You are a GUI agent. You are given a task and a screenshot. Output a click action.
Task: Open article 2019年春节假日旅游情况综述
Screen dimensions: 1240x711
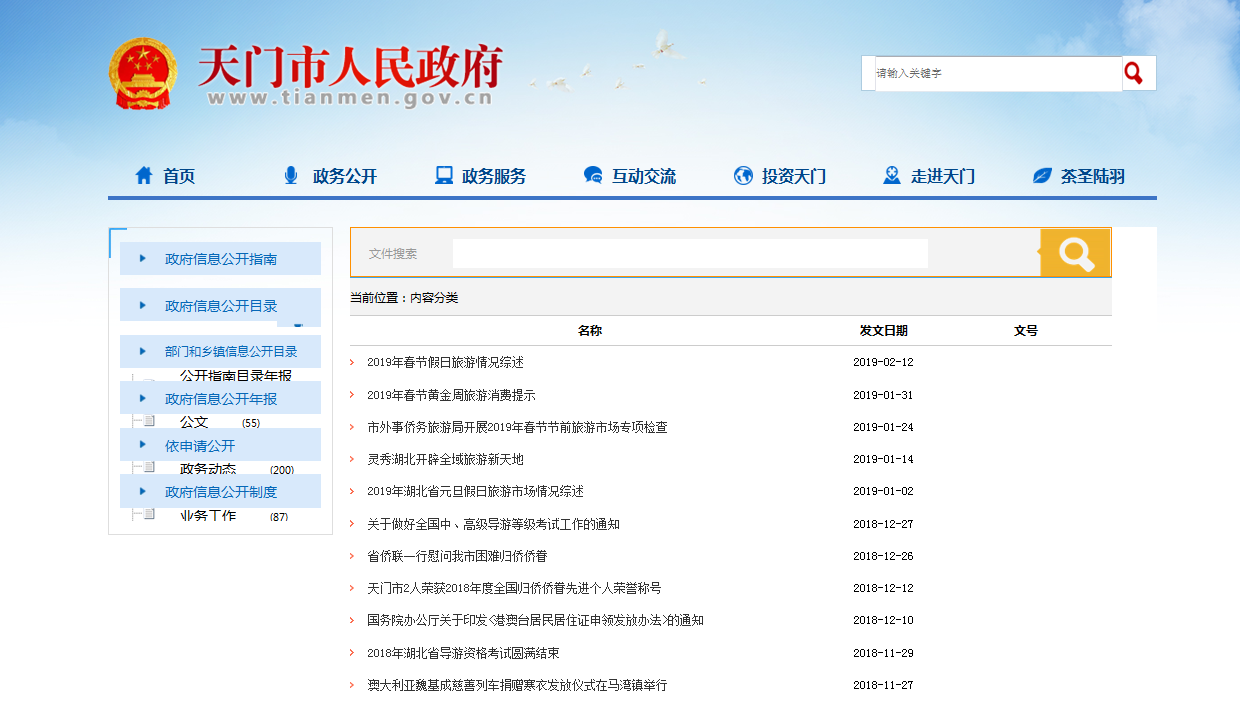coord(445,362)
